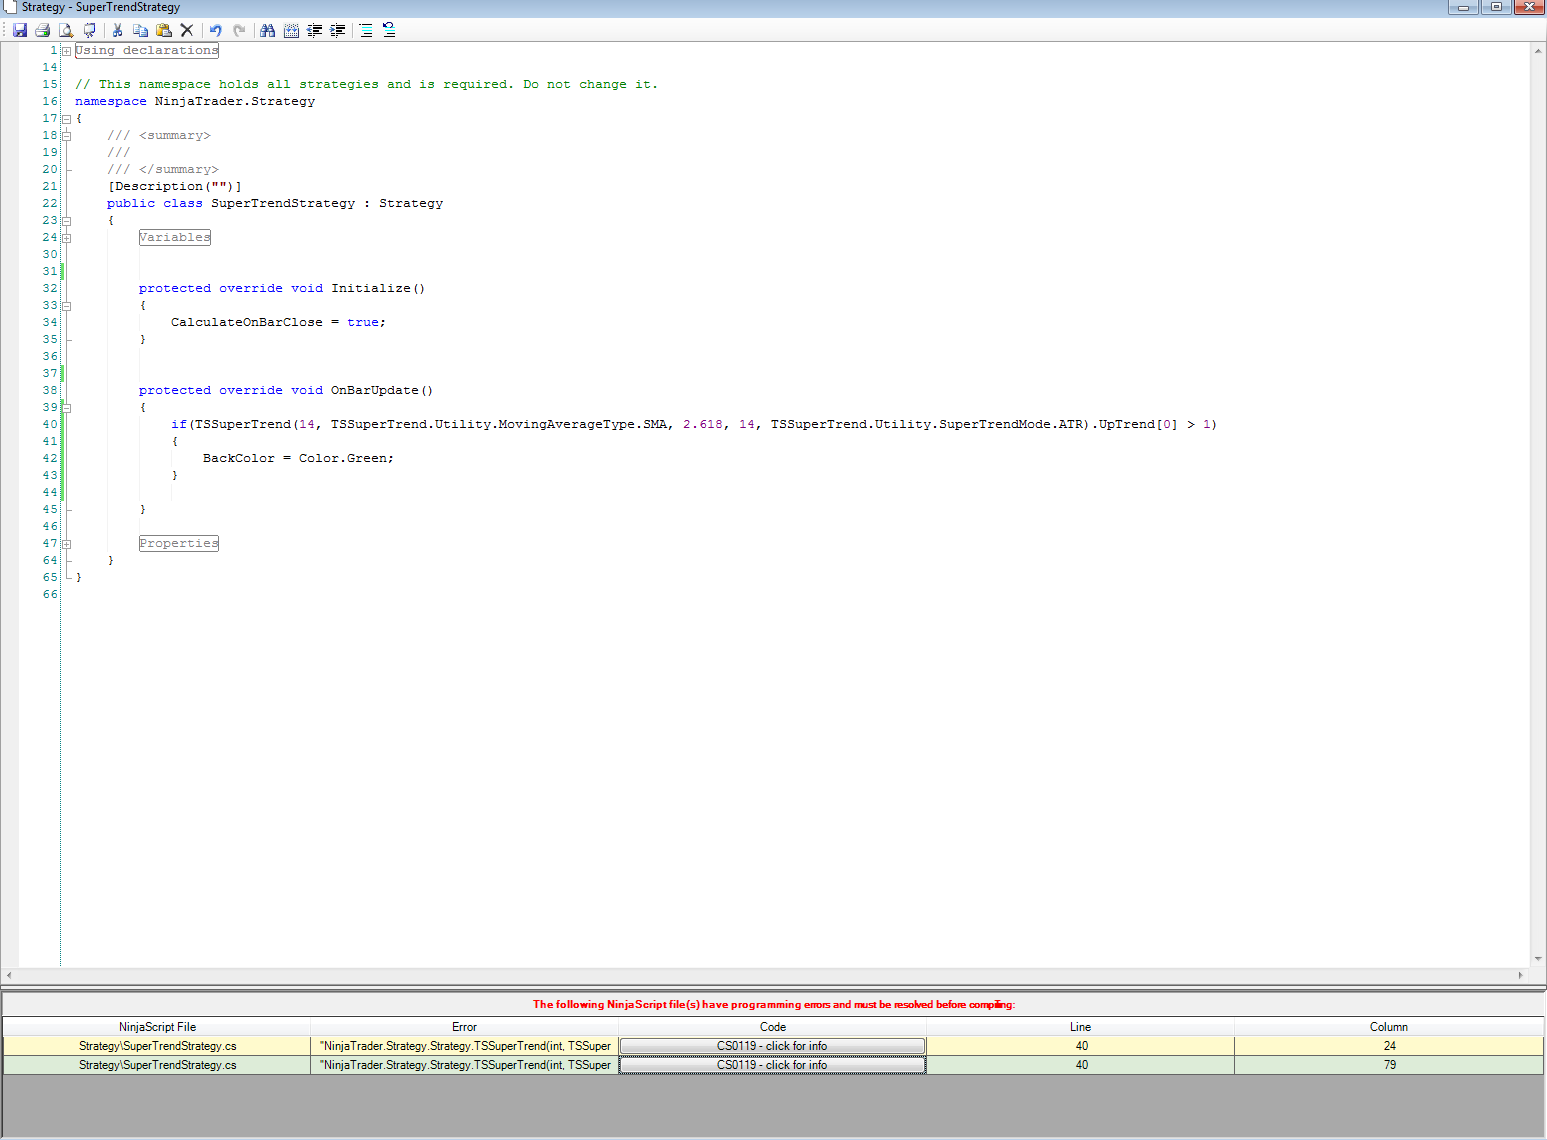
Task: Click the comment selected lines icon
Action: (366, 30)
